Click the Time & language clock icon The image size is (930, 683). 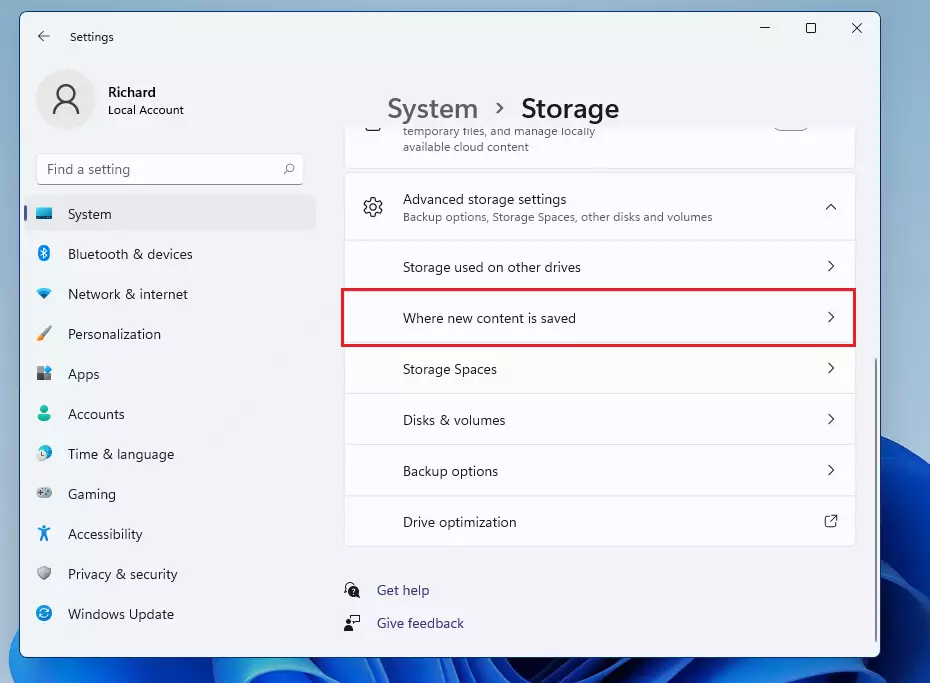coord(44,454)
